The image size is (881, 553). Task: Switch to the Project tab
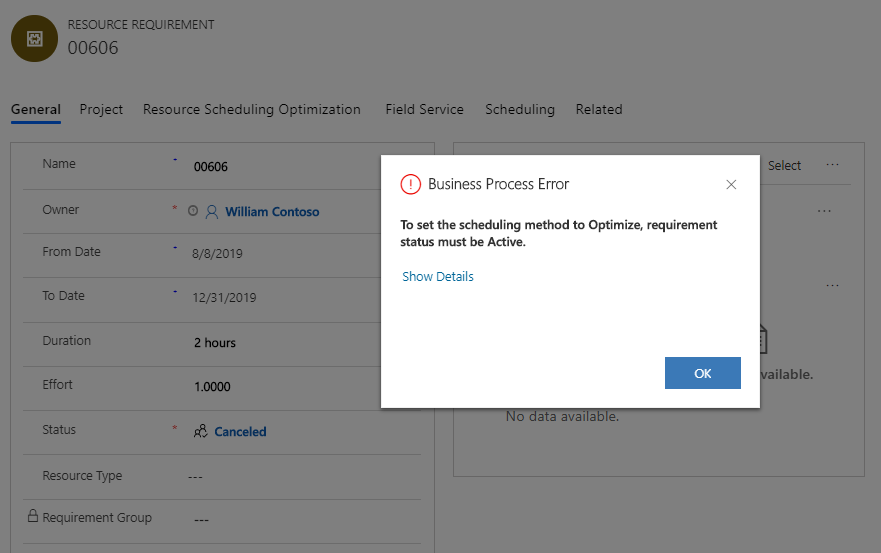pos(101,110)
